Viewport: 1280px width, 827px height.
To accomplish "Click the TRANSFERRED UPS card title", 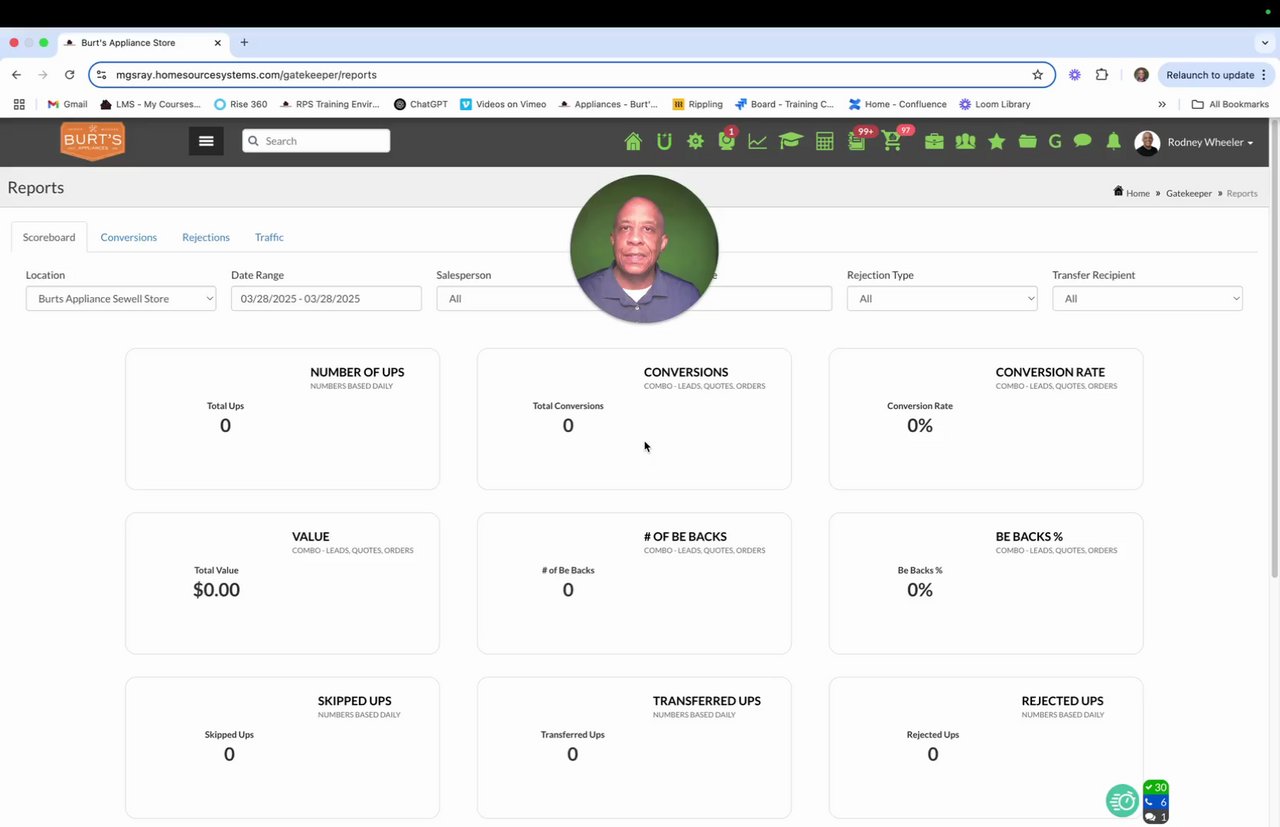I will point(707,701).
